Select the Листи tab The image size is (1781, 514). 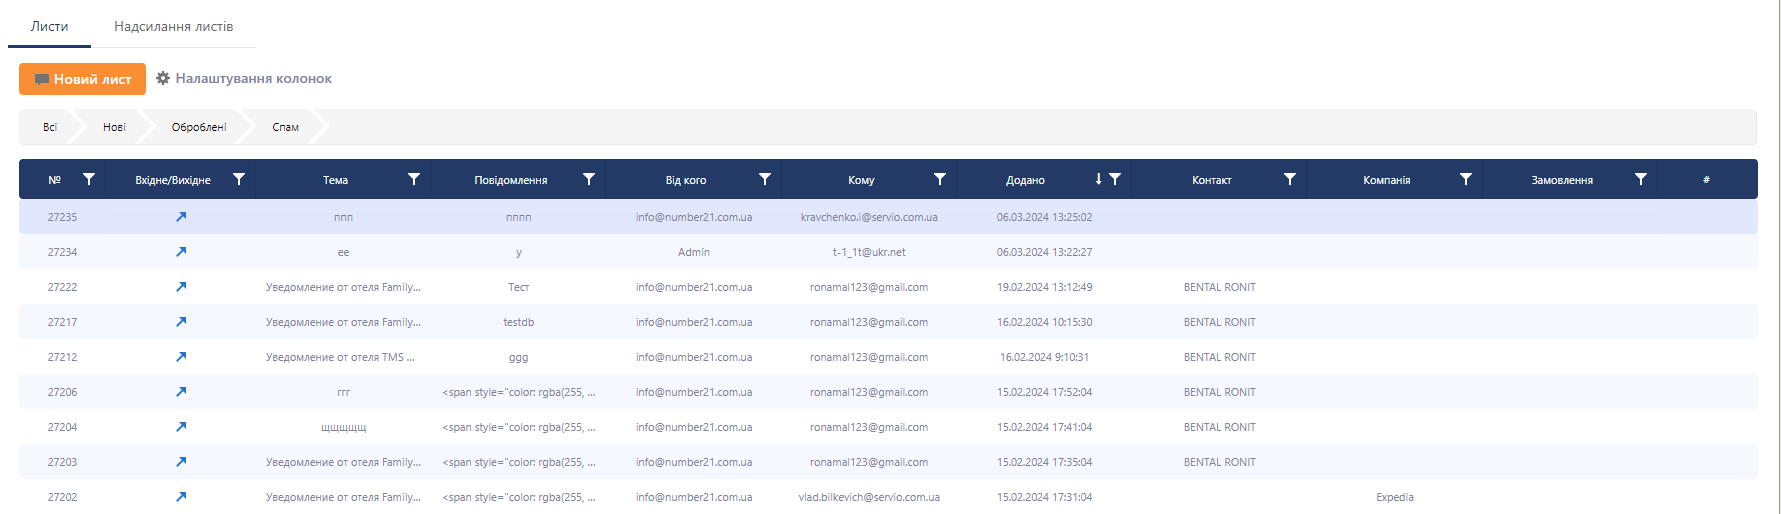pos(49,27)
